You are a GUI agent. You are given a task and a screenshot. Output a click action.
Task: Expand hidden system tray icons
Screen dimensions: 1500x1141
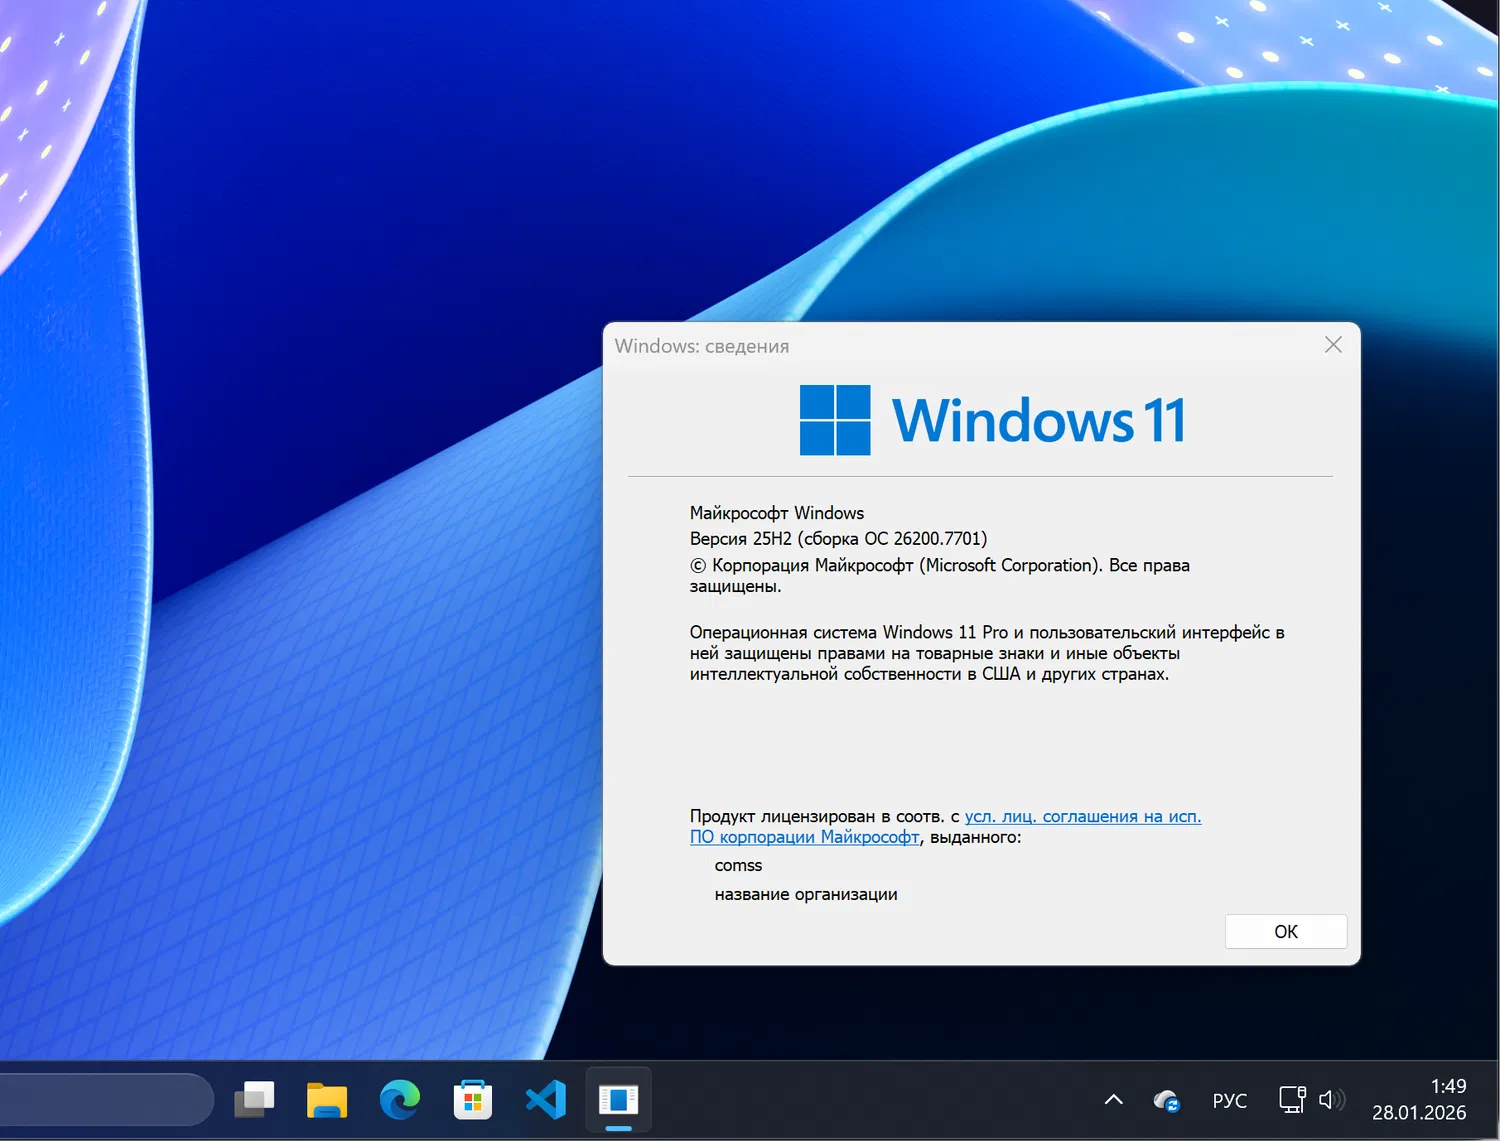[x=1113, y=1099]
